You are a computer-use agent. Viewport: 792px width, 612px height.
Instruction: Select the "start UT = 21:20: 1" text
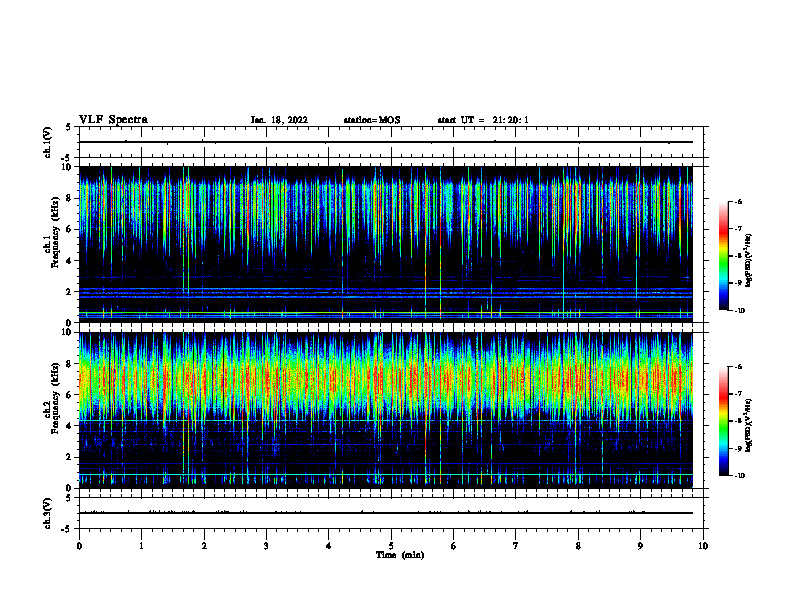point(483,120)
